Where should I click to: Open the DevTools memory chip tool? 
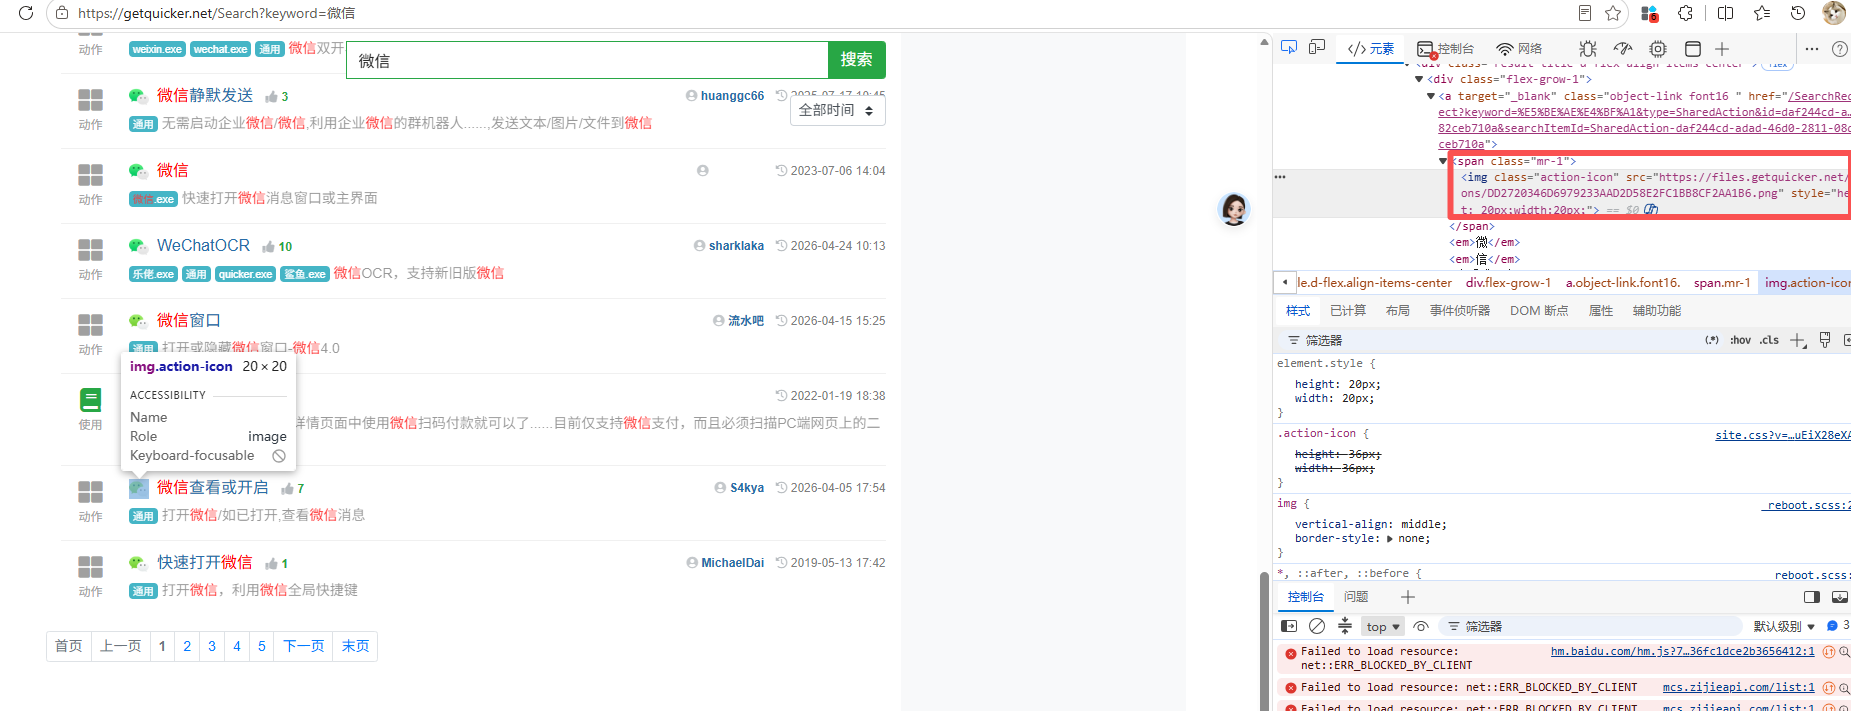click(1658, 49)
